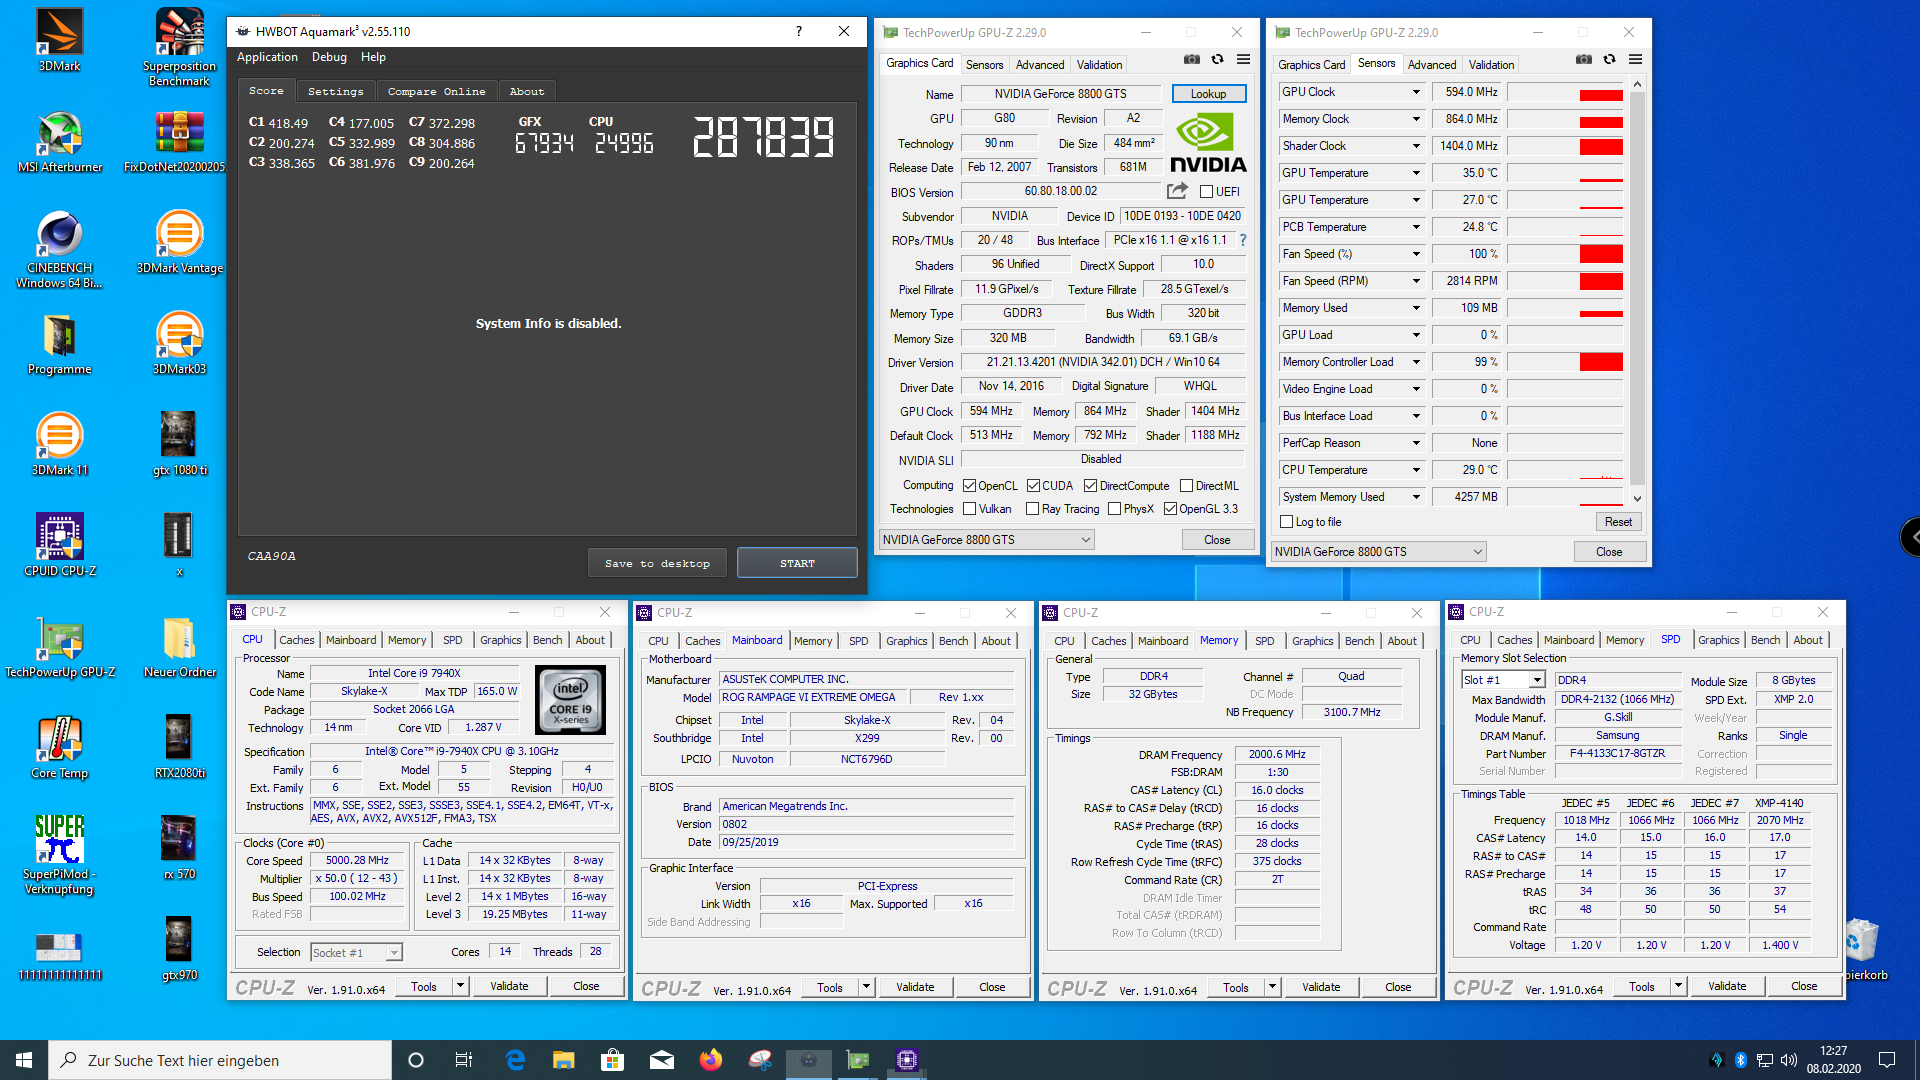
Task: Open Socket #1 selection dropdown in CPU-Z
Action: click(356, 952)
